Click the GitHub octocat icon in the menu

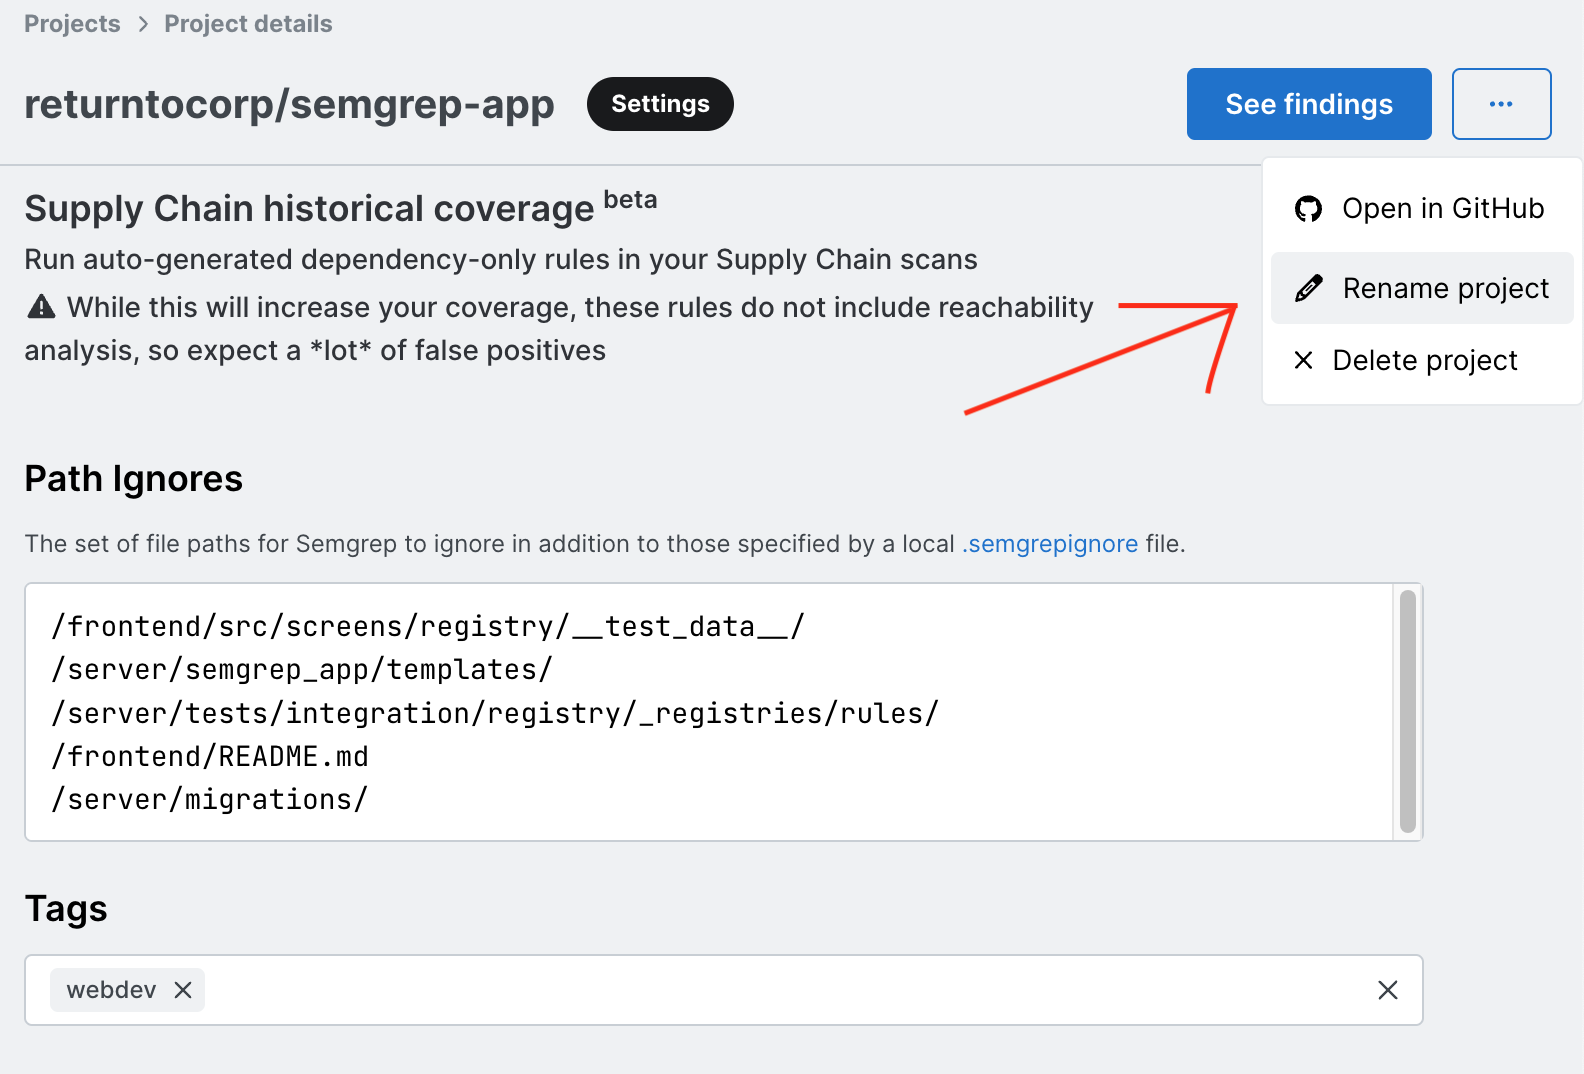pos(1308,209)
